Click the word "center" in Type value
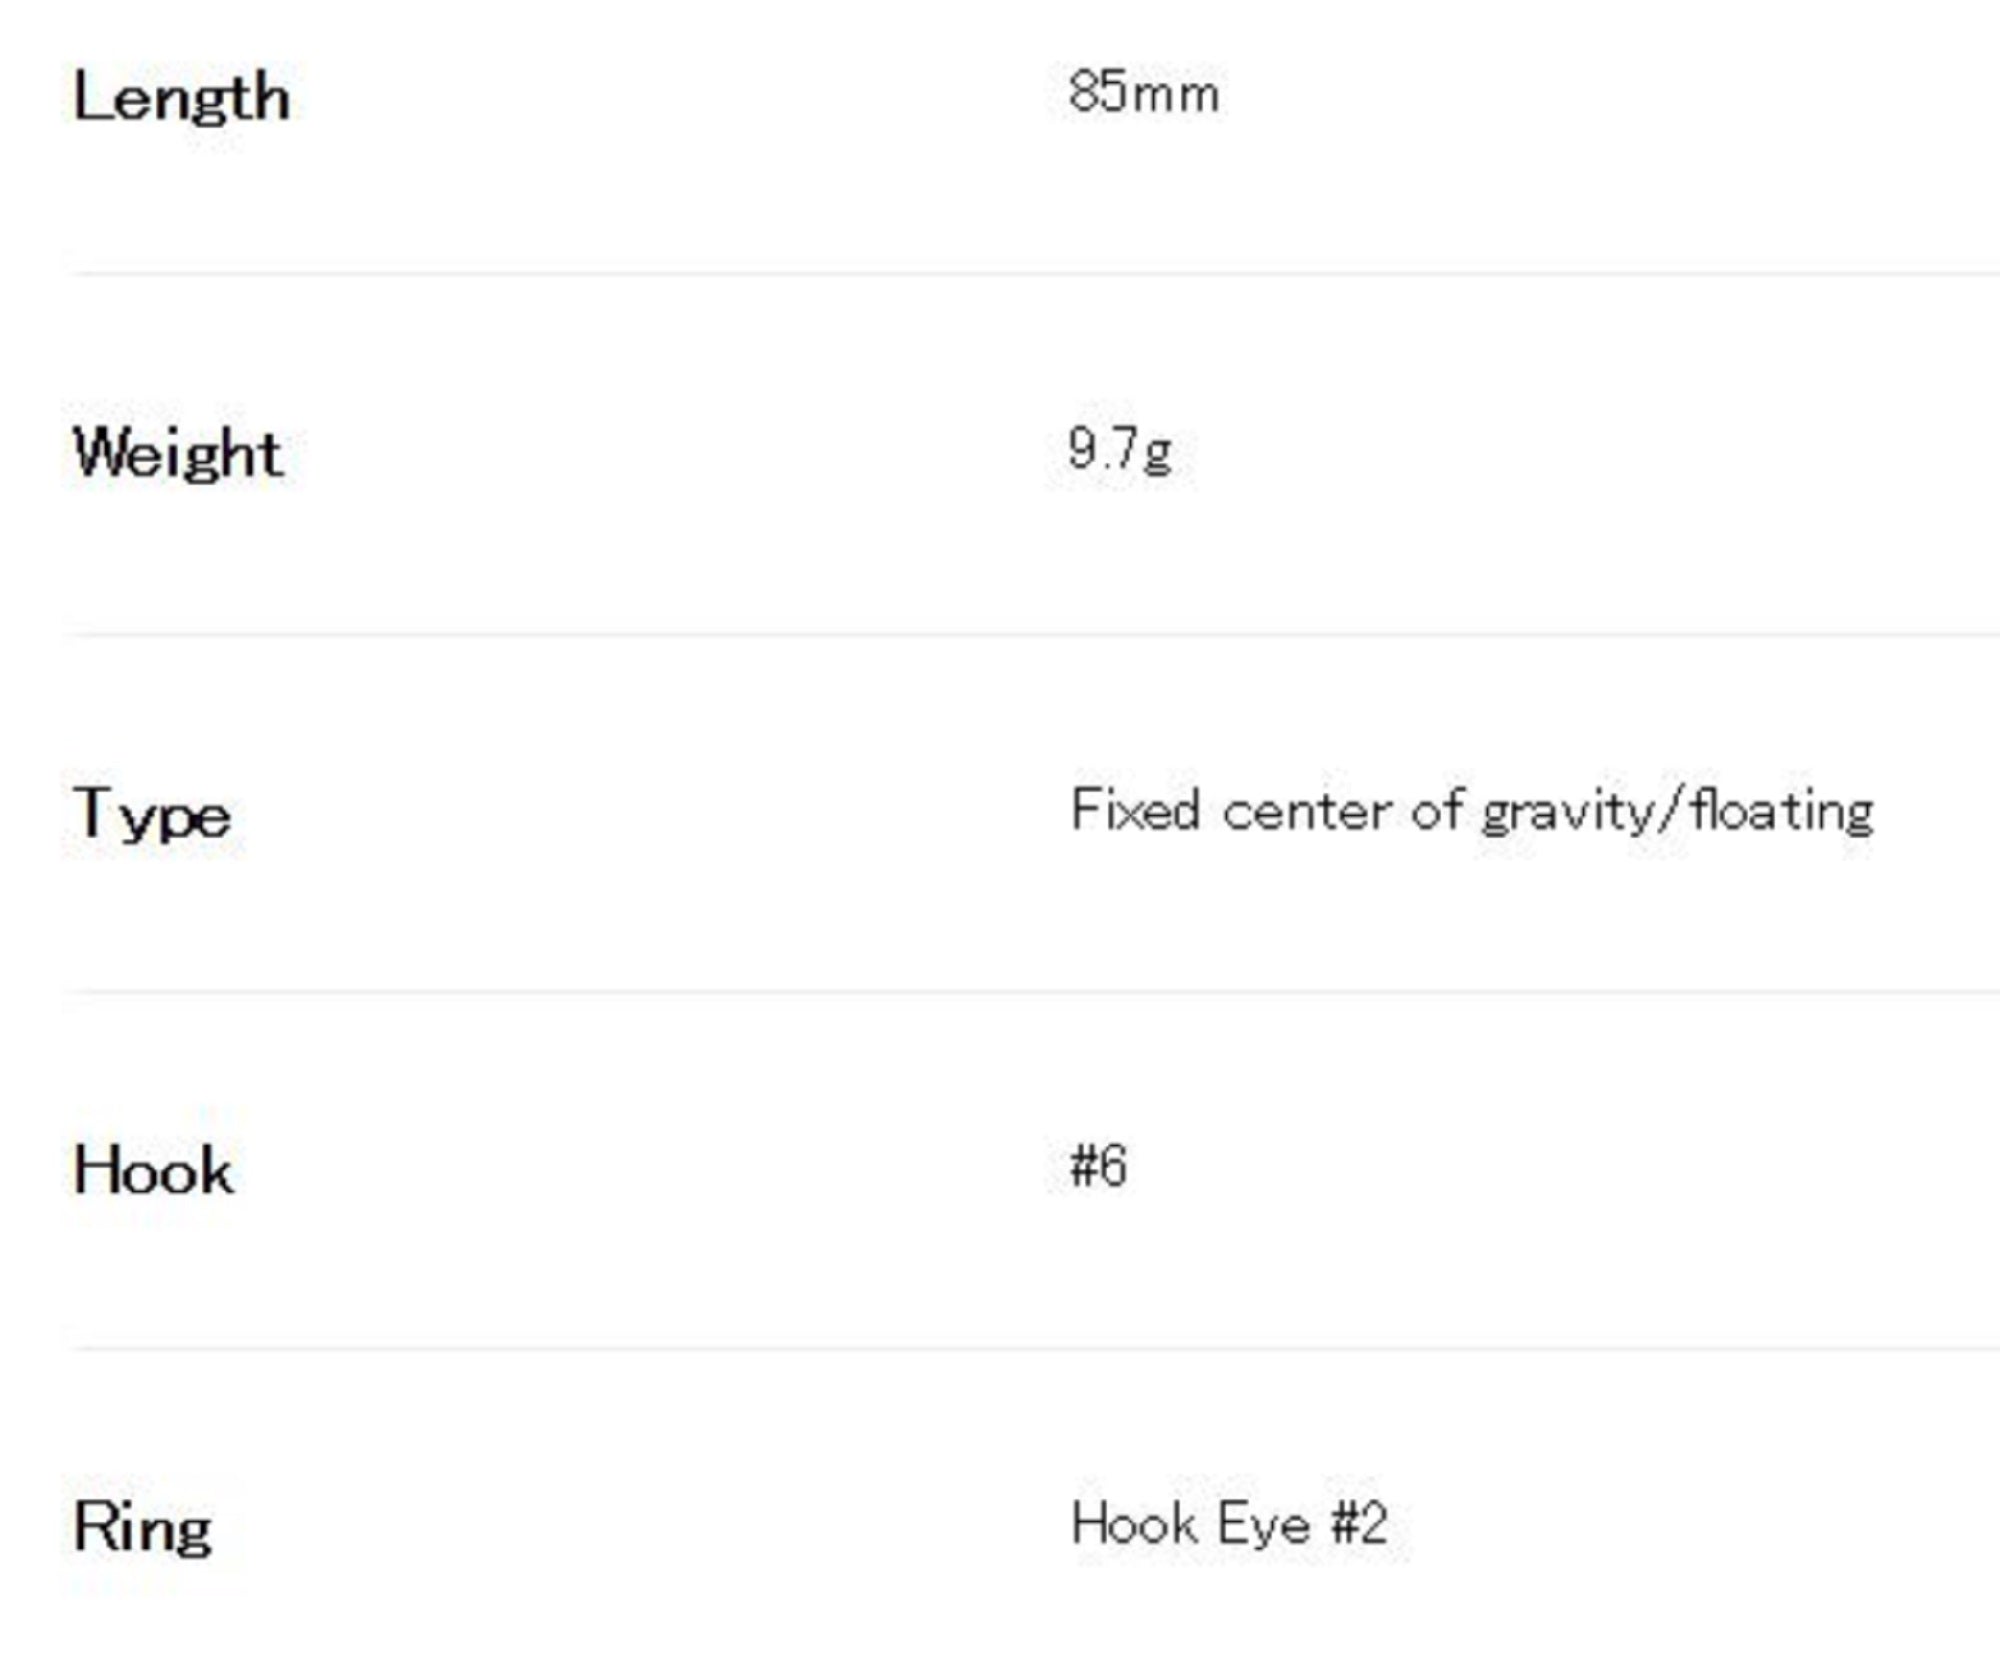 click(x=1306, y=812)
